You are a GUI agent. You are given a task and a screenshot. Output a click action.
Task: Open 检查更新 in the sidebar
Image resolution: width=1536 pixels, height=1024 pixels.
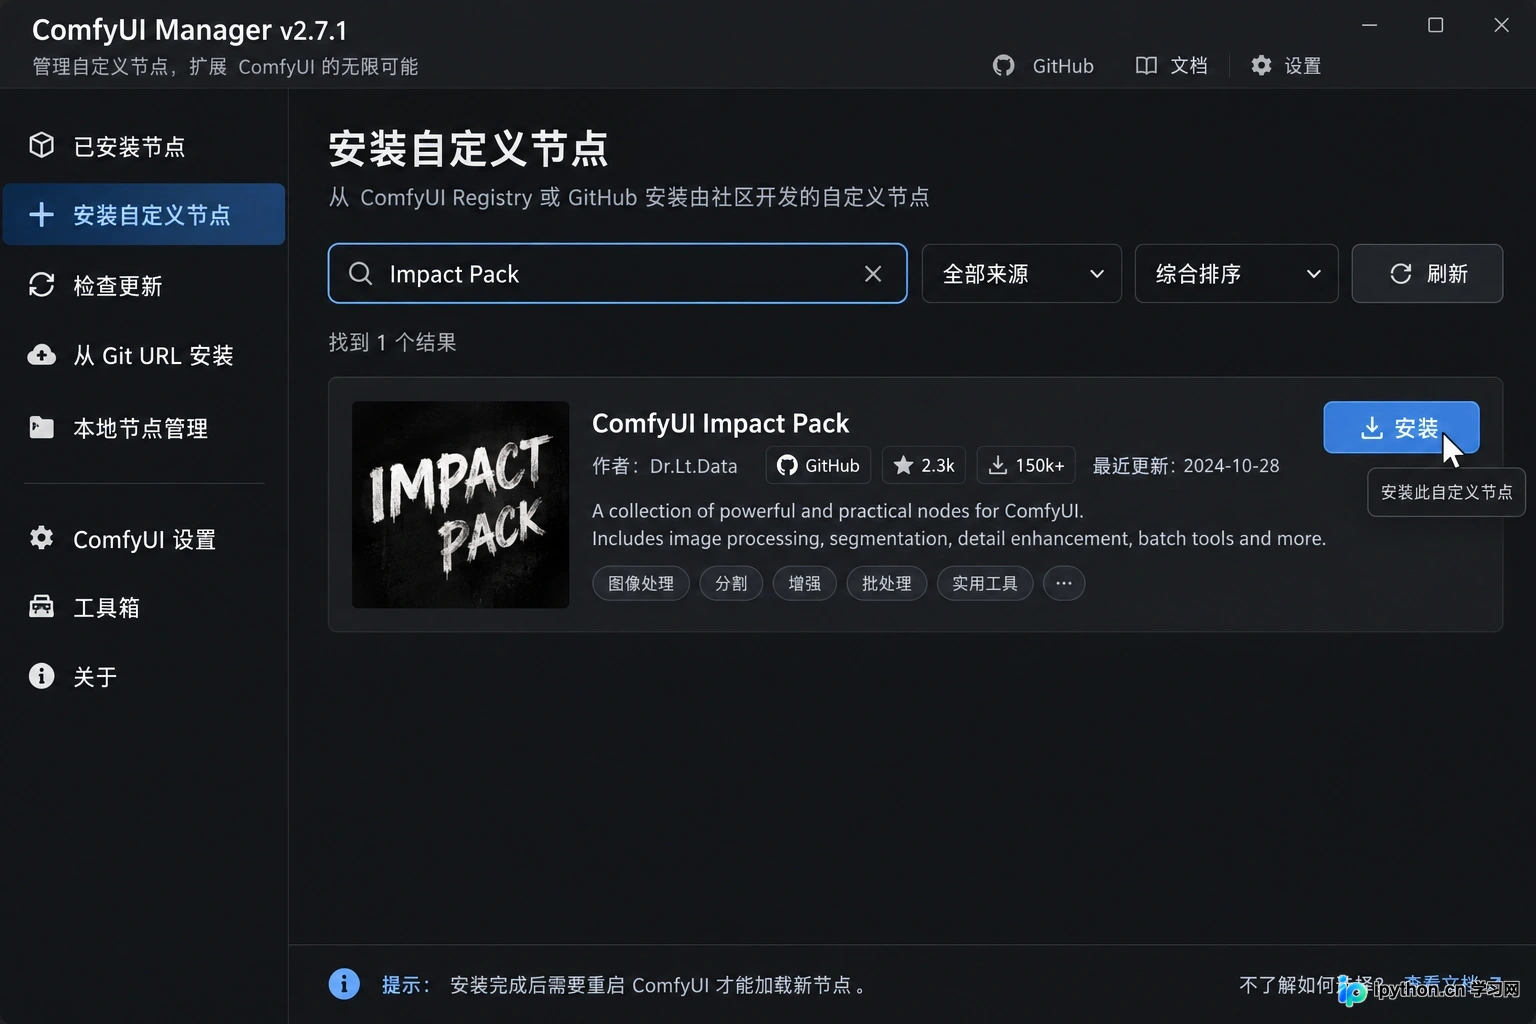pos(144,285)
